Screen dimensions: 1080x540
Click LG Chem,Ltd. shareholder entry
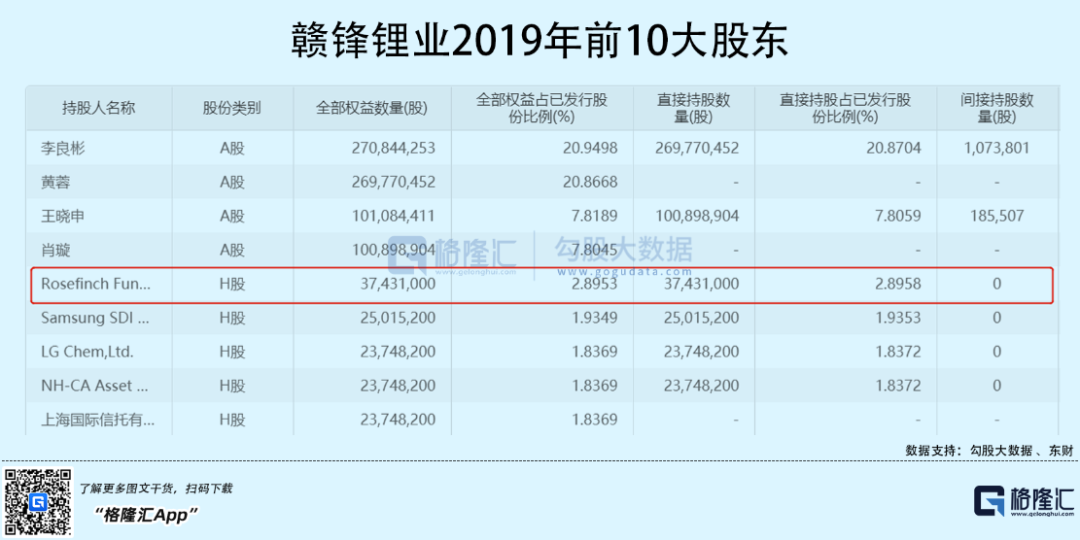click(x=87, y=352)
